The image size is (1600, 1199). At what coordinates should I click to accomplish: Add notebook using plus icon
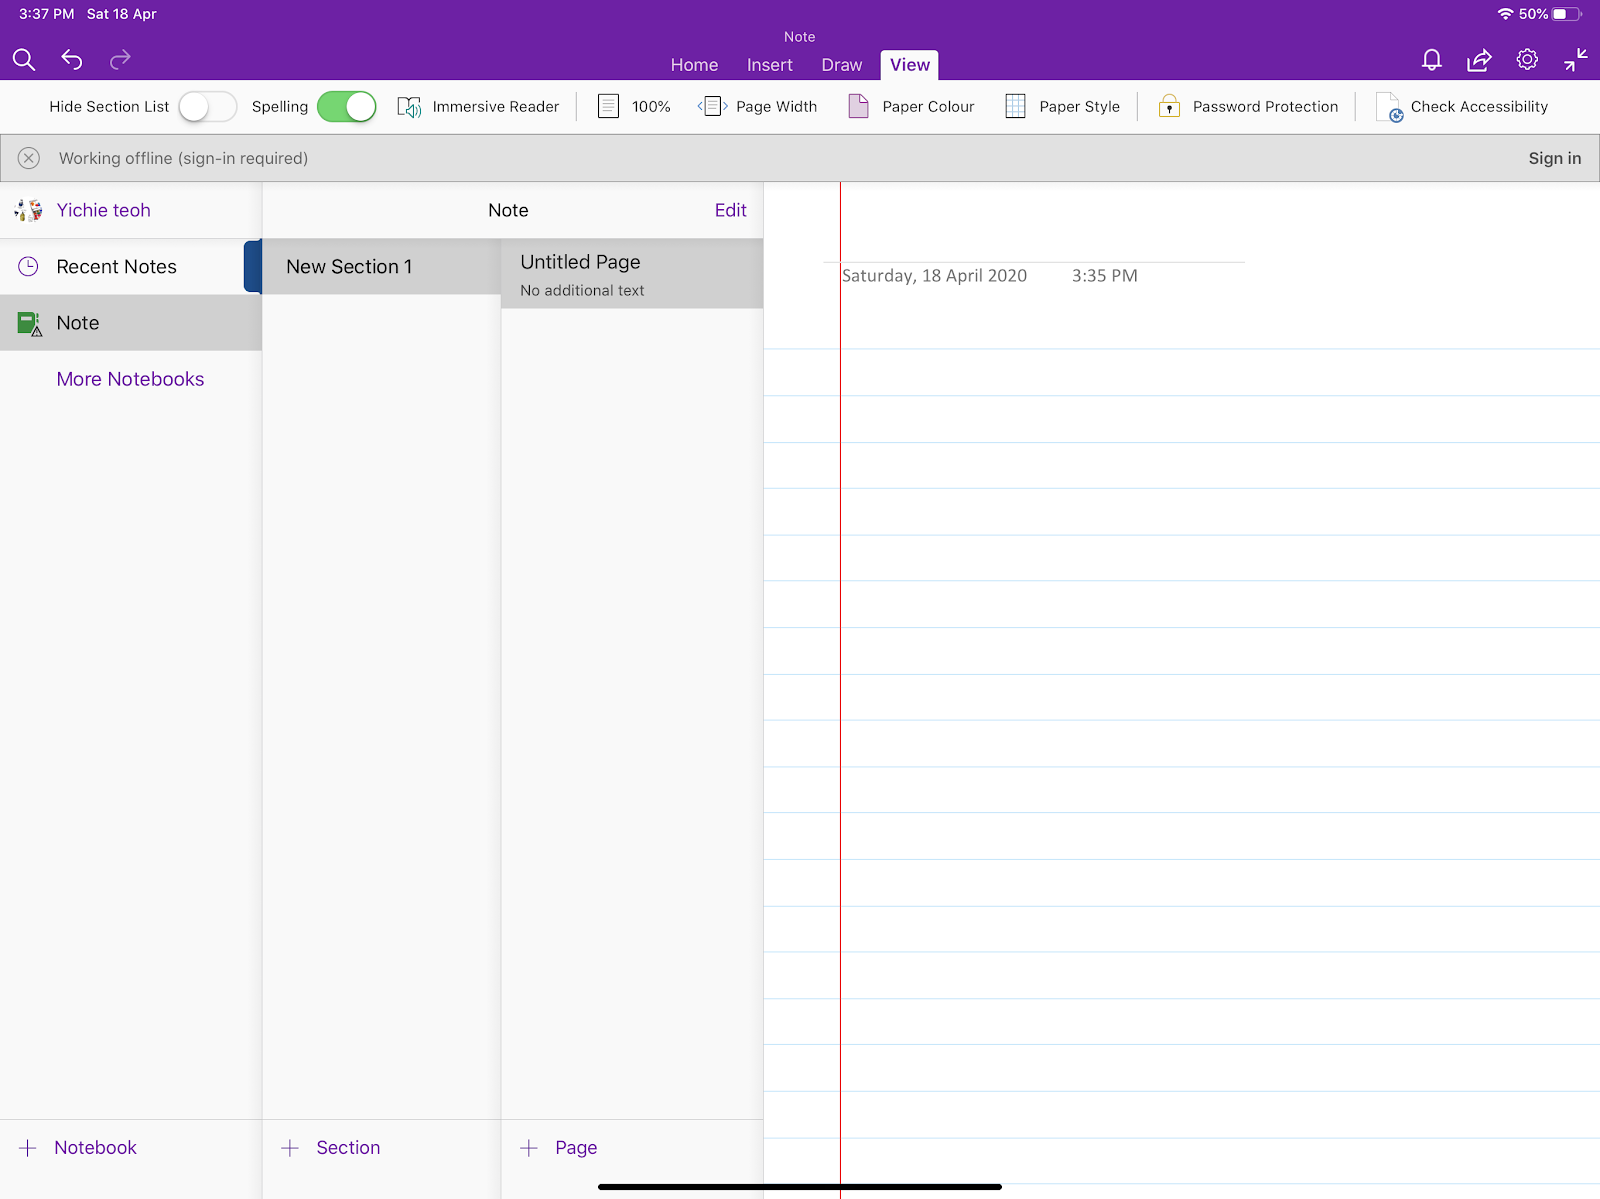tap(28, 1148)
